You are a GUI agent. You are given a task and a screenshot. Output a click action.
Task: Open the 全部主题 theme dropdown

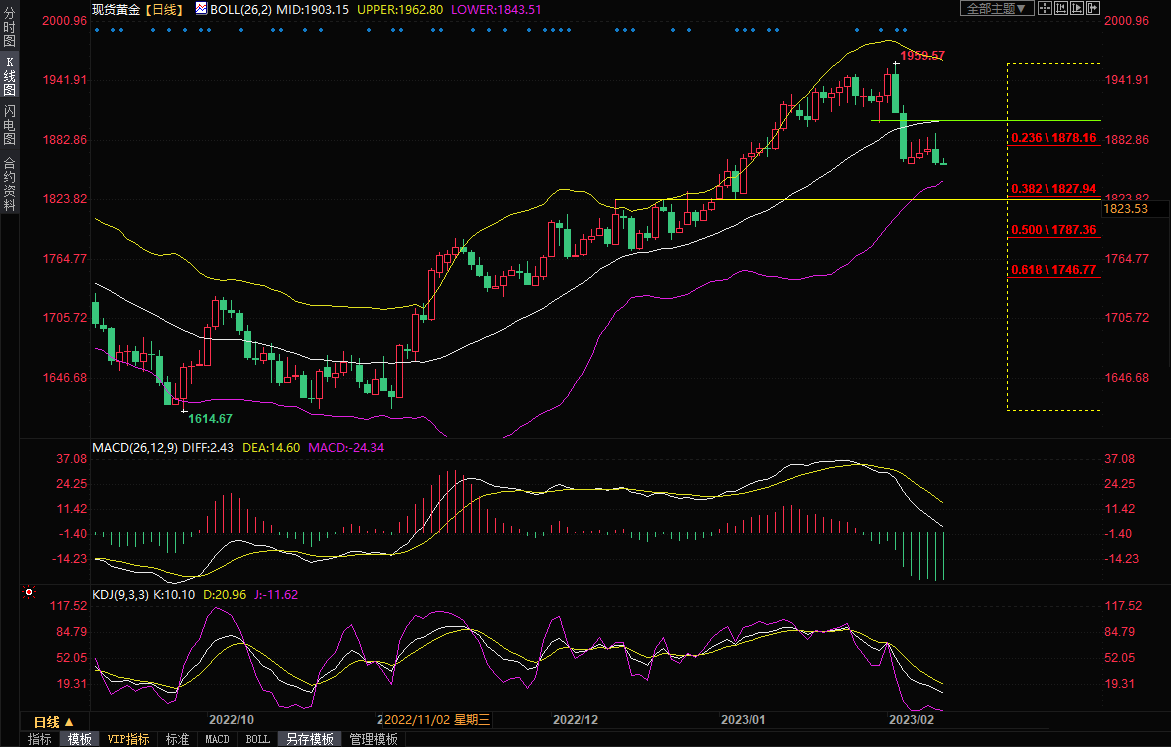point(994,8)
